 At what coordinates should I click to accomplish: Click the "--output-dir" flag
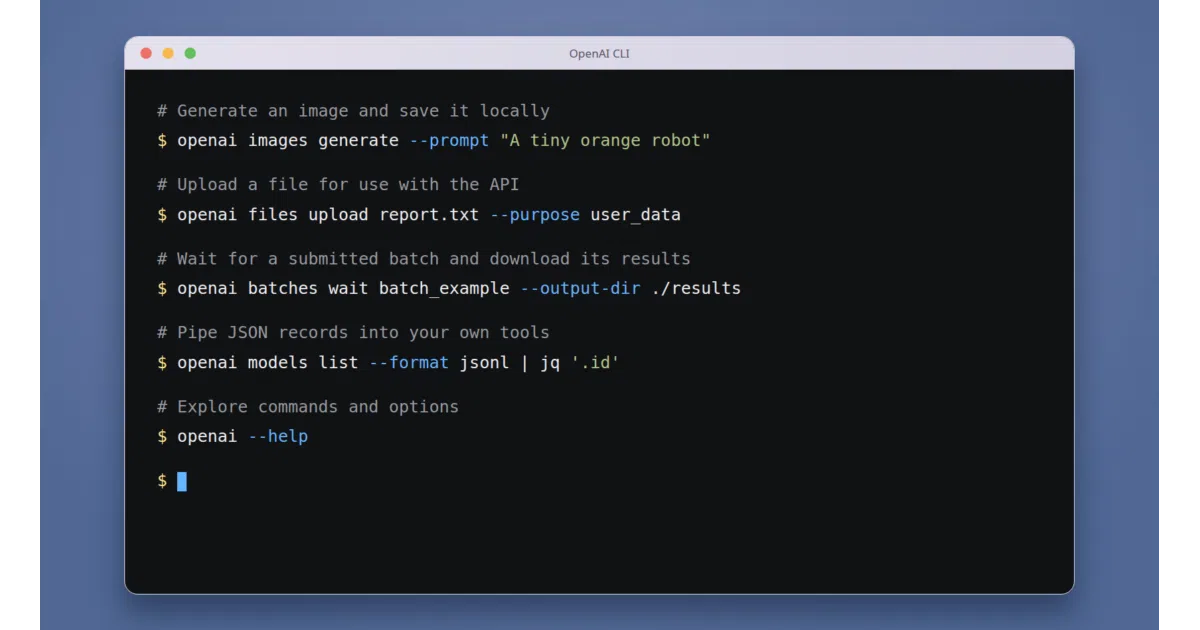580,289
